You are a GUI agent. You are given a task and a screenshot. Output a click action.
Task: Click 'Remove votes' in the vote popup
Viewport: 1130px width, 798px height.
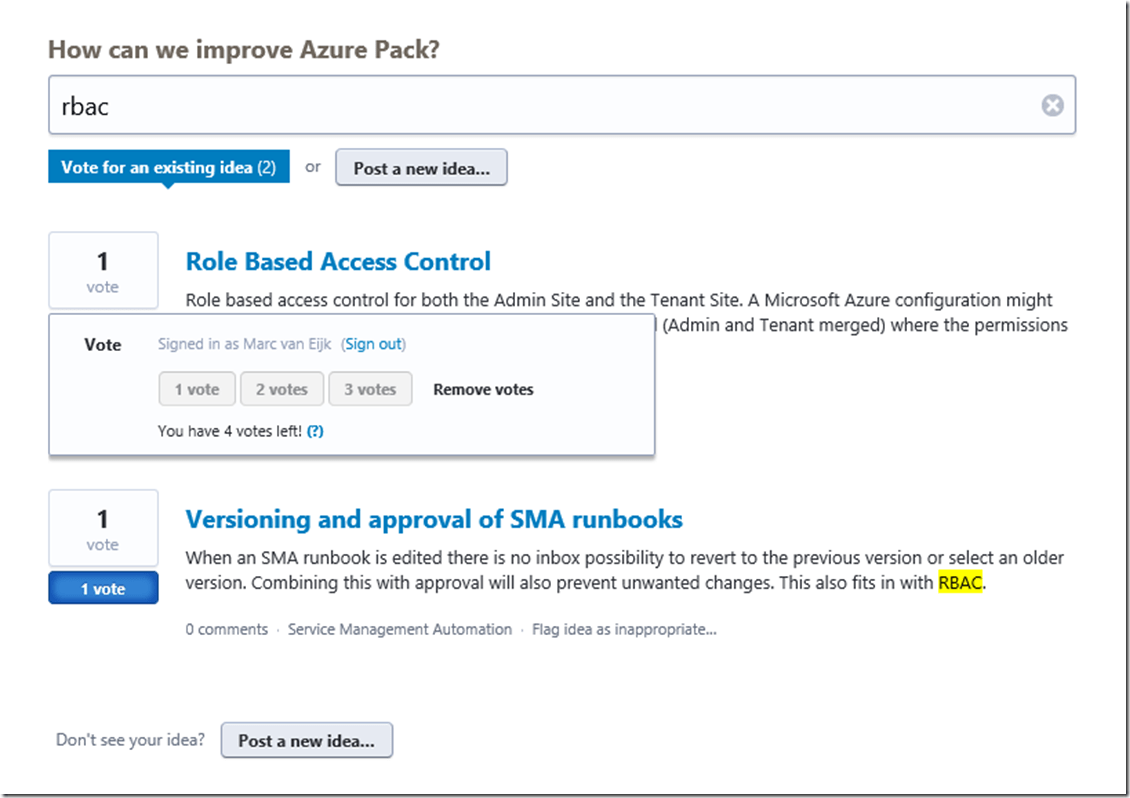[483, 390]
